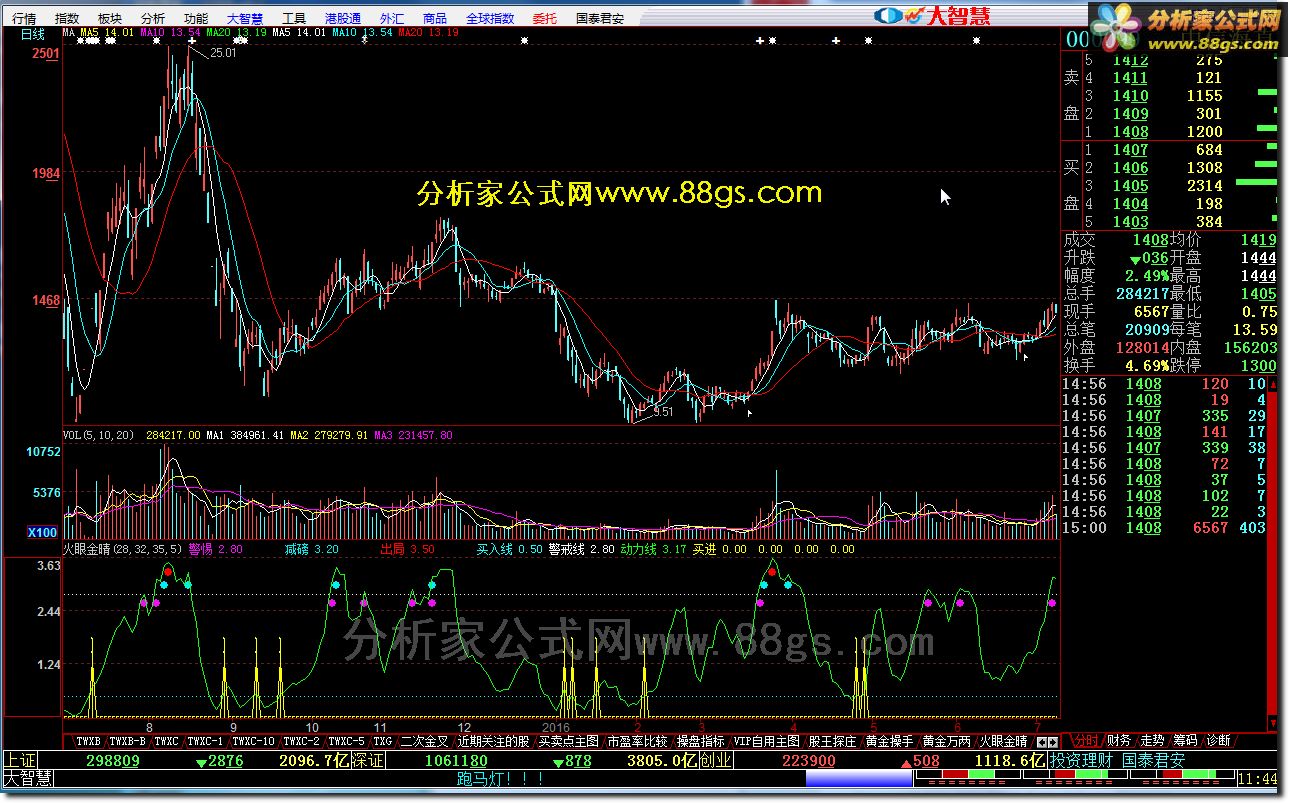Open the 诊断 side panel tab
The image size is (1290, 803).
1218,740
